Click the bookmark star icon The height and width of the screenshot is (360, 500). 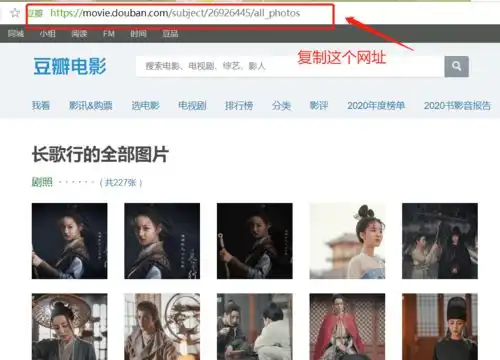click(15, 13)
